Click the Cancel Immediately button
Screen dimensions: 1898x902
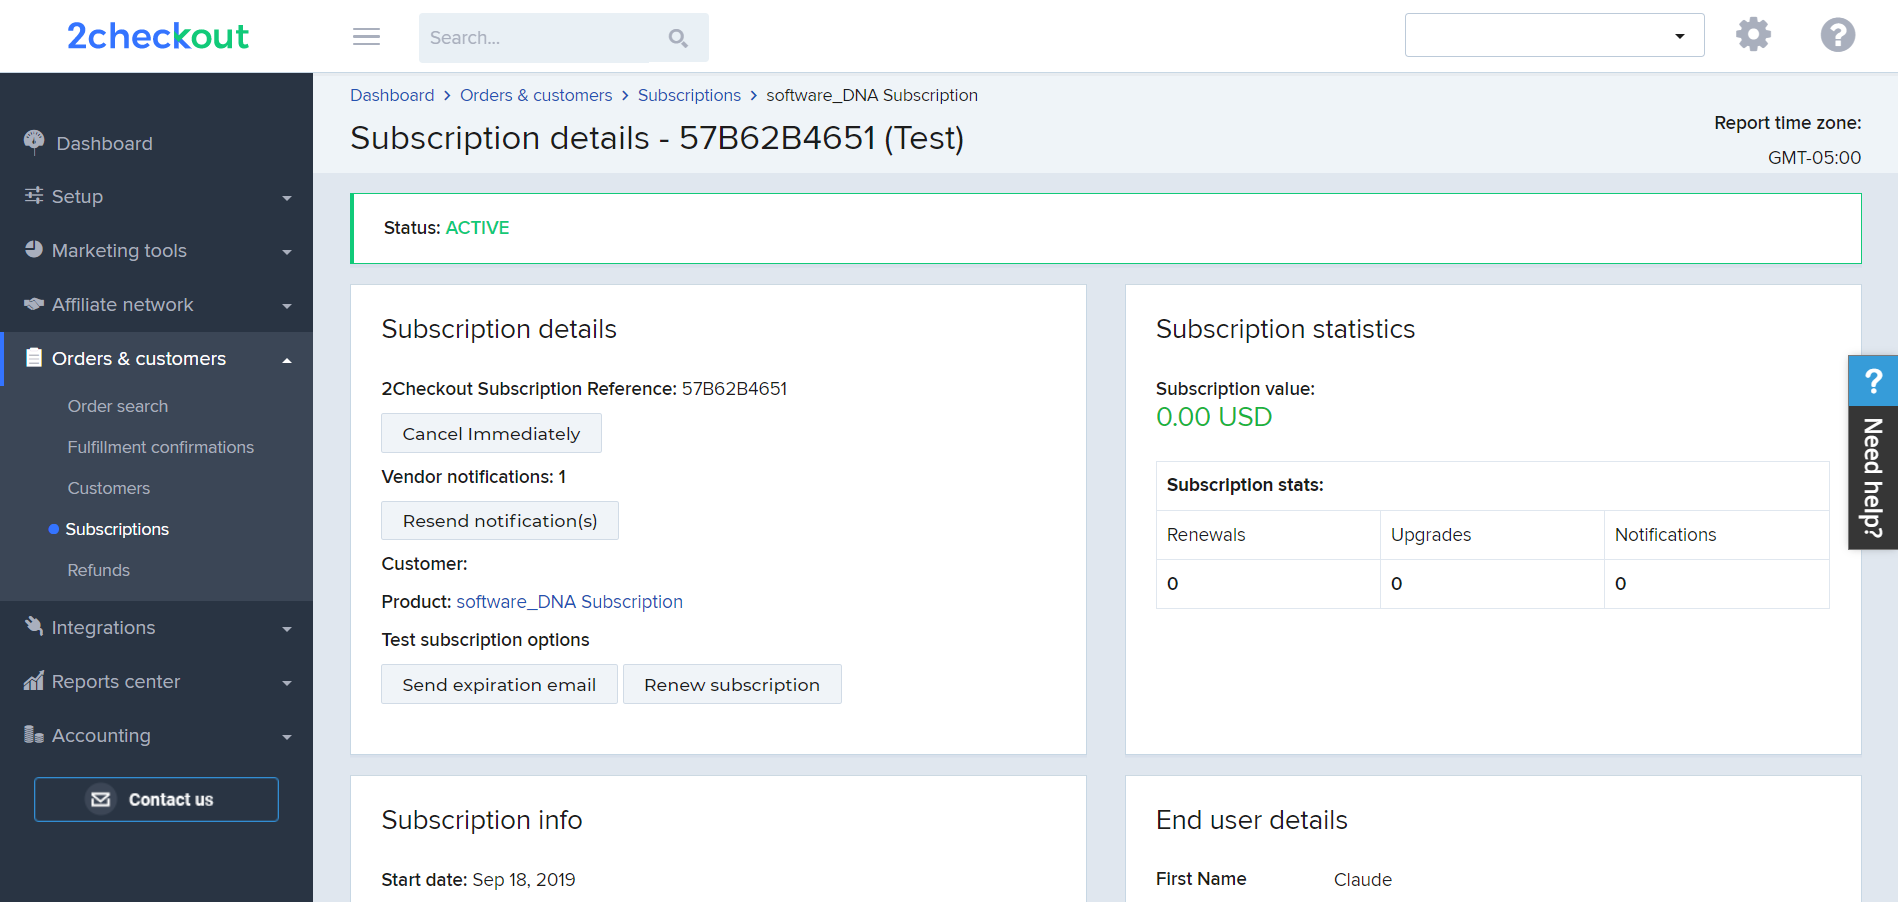click(x=491, y=433)
